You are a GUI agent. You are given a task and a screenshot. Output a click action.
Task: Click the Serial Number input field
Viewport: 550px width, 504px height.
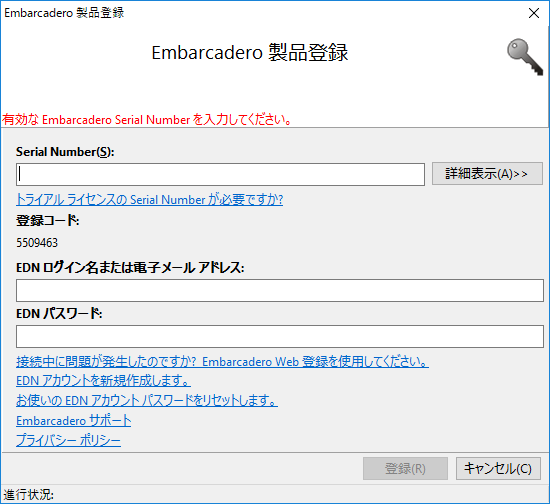(220, 174)
